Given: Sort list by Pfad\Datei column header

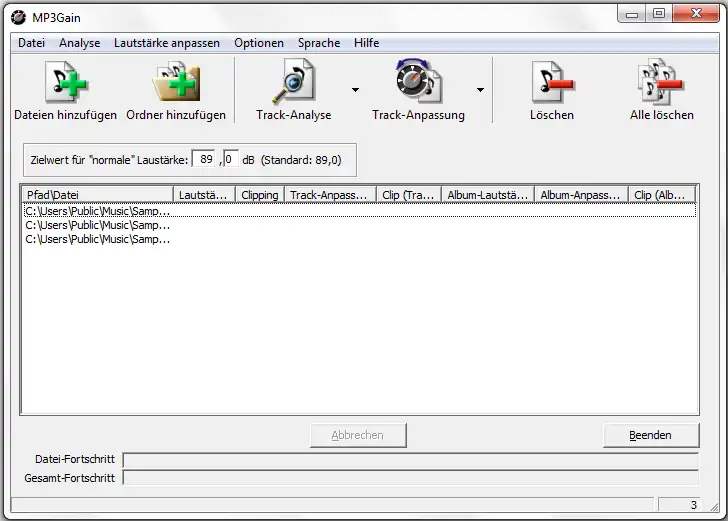Looking at the screenshot, I should [x=97, y=195].
